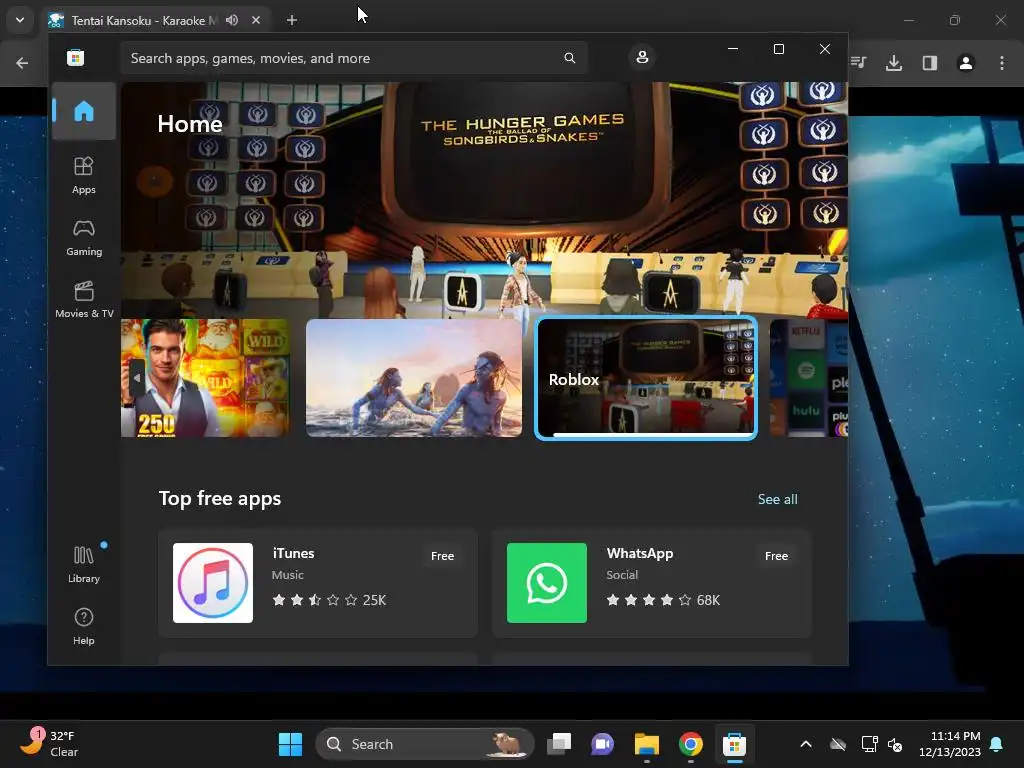Open the browser three-dot menu

pyautogui.click(x=1002, y=63)
